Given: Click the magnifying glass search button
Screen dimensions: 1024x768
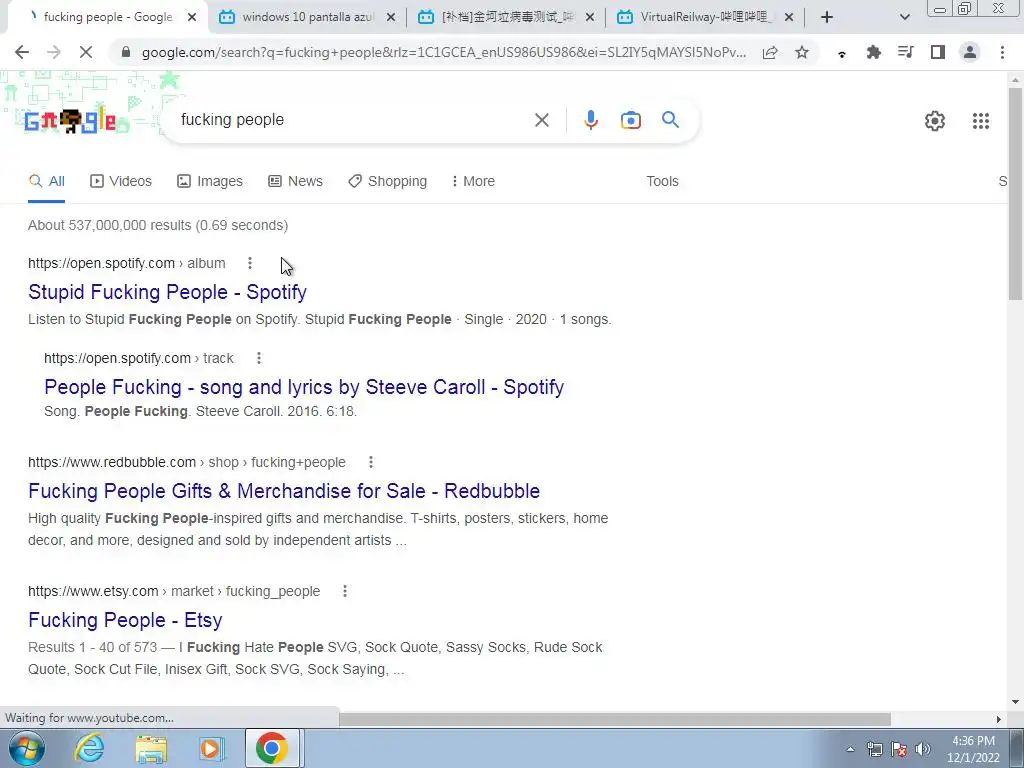Looking at the screenshot, I should [670, 120].
